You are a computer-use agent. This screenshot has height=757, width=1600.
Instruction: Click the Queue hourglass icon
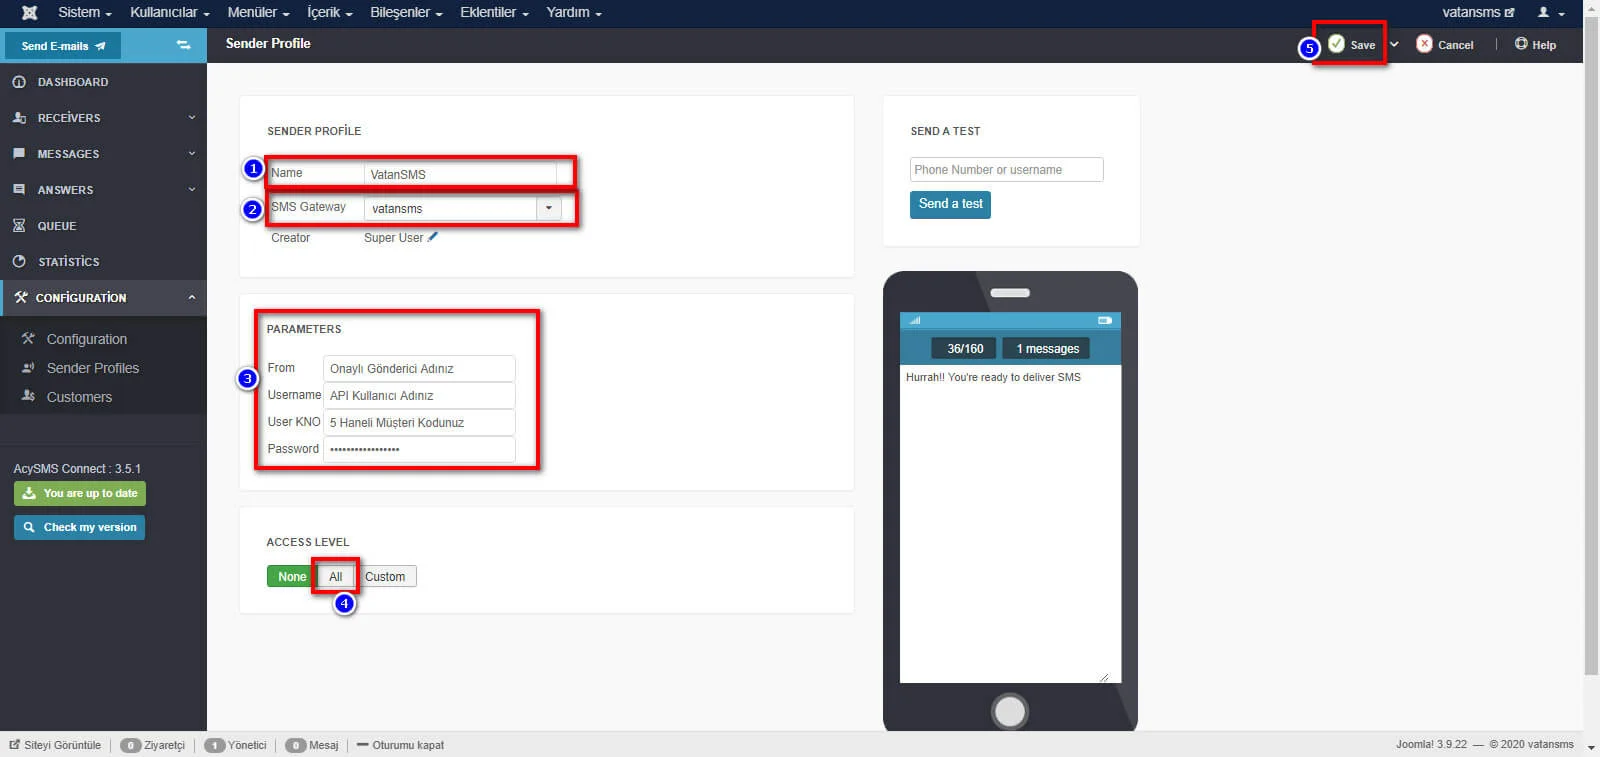pos(19,226)
